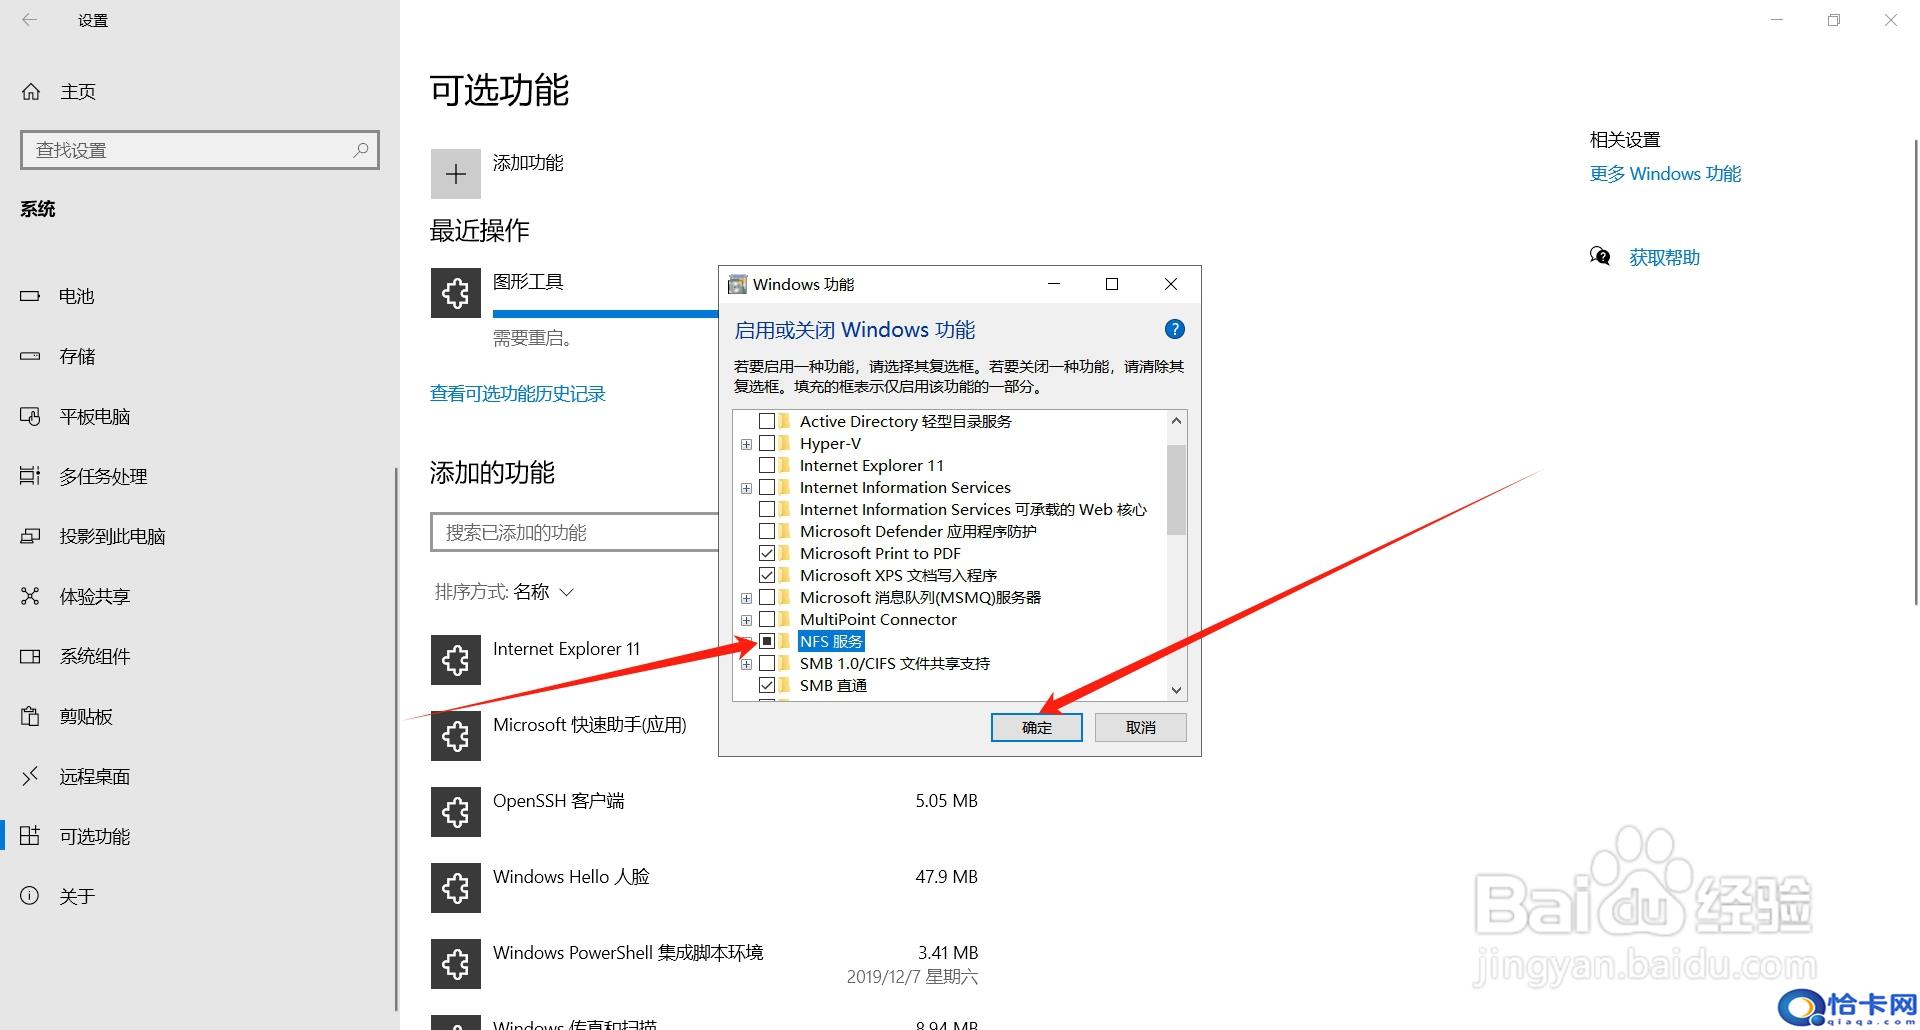Expand the Hyper-V tree node

click(x=746, y=444)
